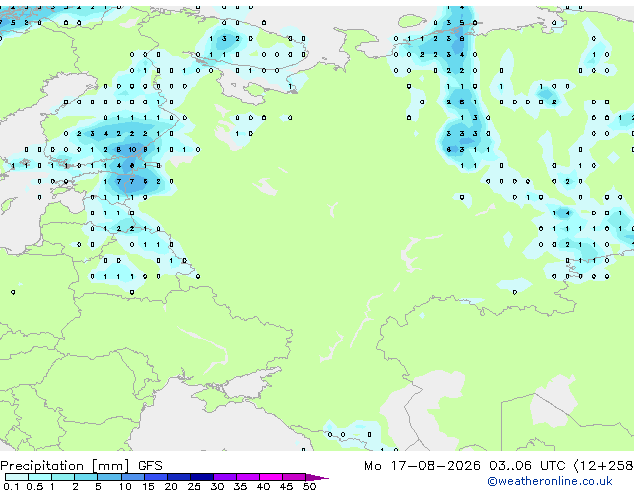Screen dimensions: 634x490
Task: Click the '(12+258' forecast offset text
Action: coord(603,466)
